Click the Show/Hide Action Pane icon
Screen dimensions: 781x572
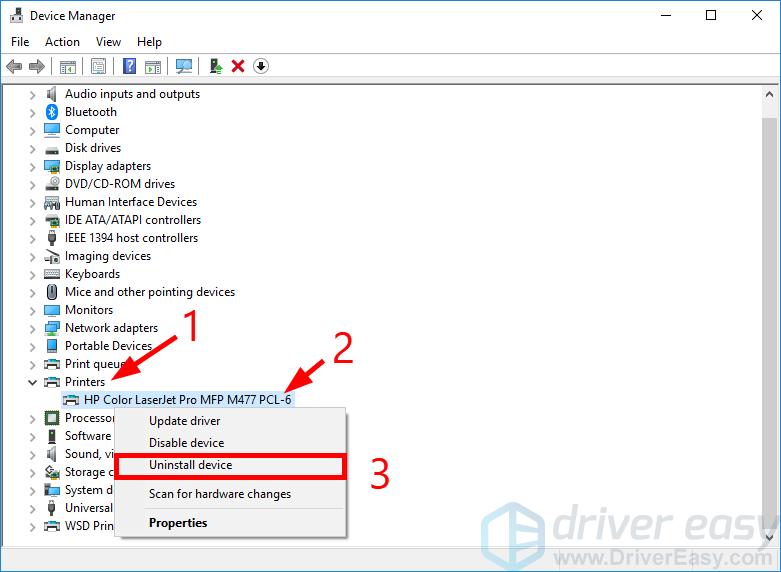[x=153, y=66]
